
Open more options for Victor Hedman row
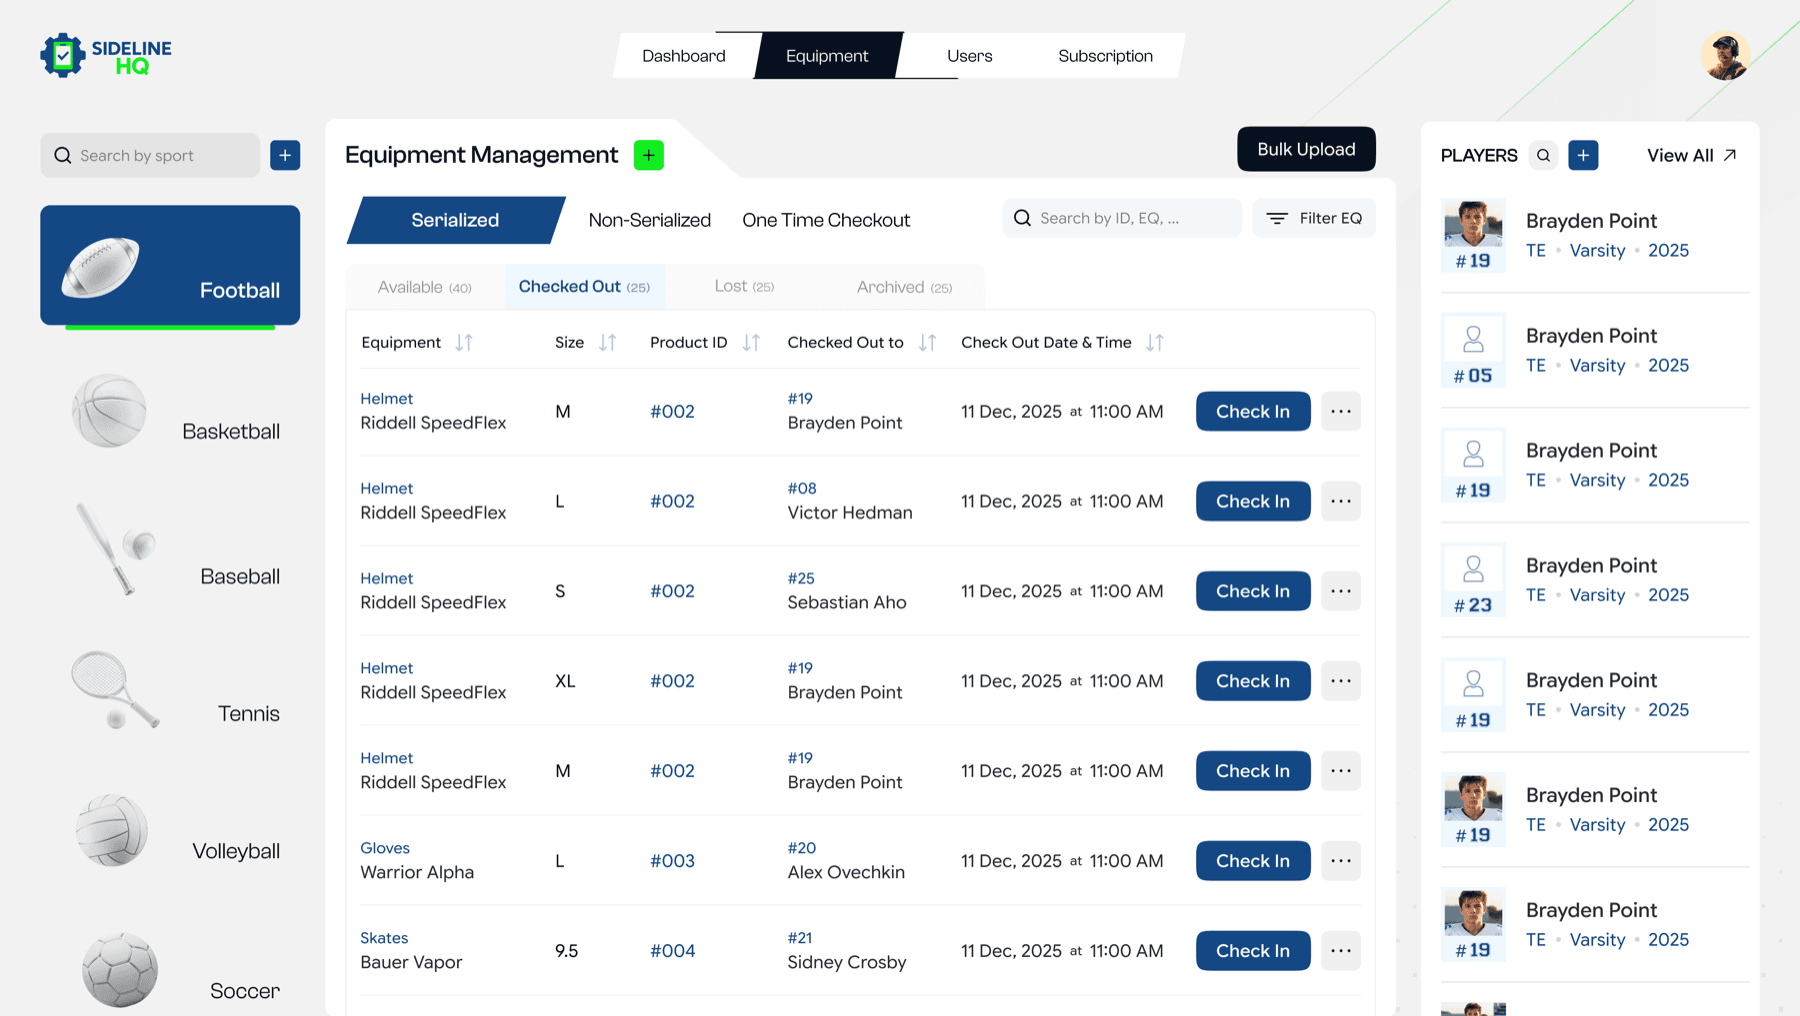(1341, 501)
